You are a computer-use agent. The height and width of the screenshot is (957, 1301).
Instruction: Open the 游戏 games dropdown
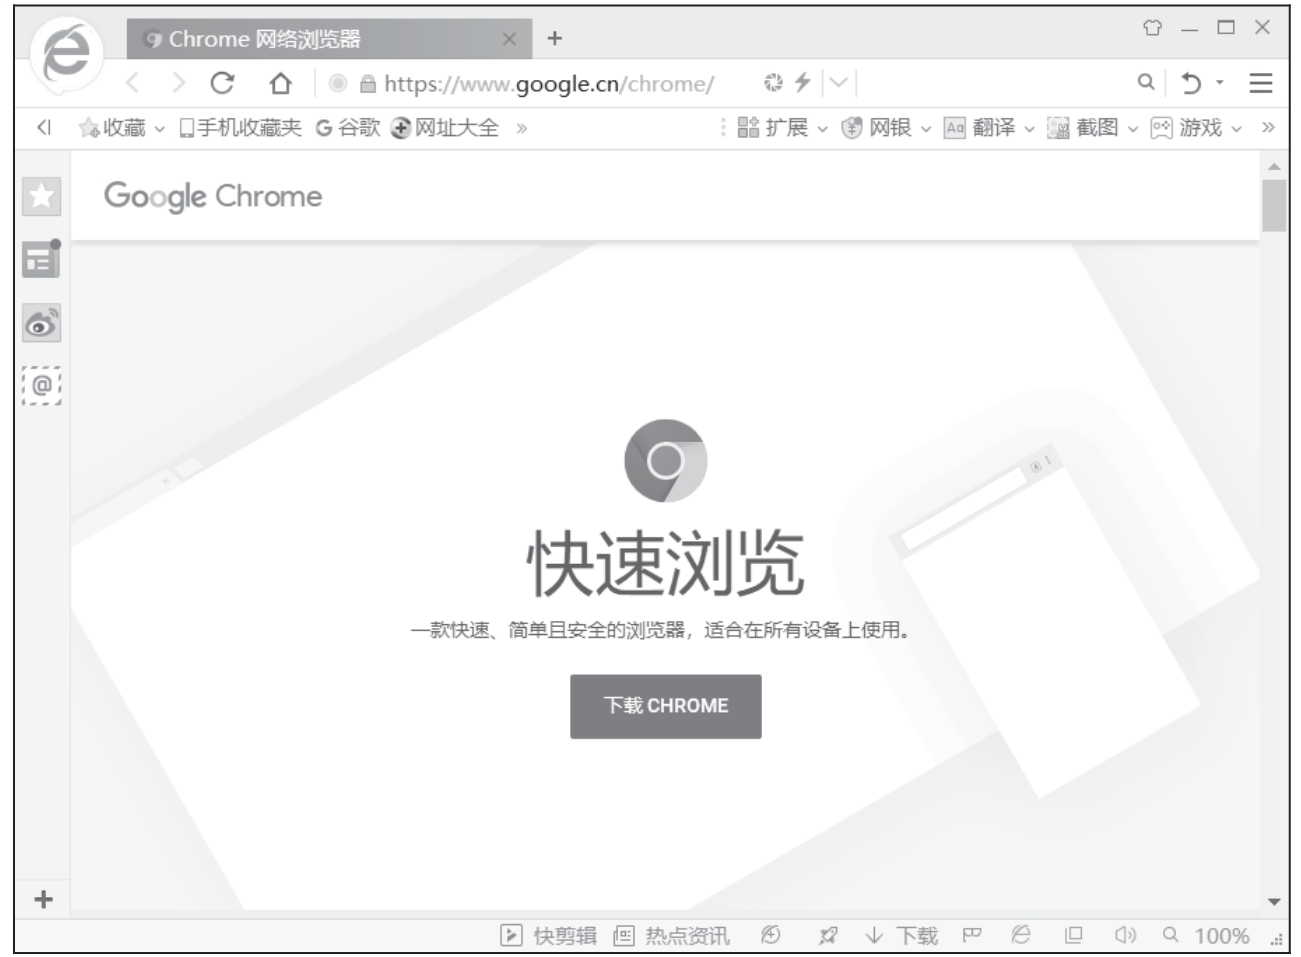[1197, 128]
